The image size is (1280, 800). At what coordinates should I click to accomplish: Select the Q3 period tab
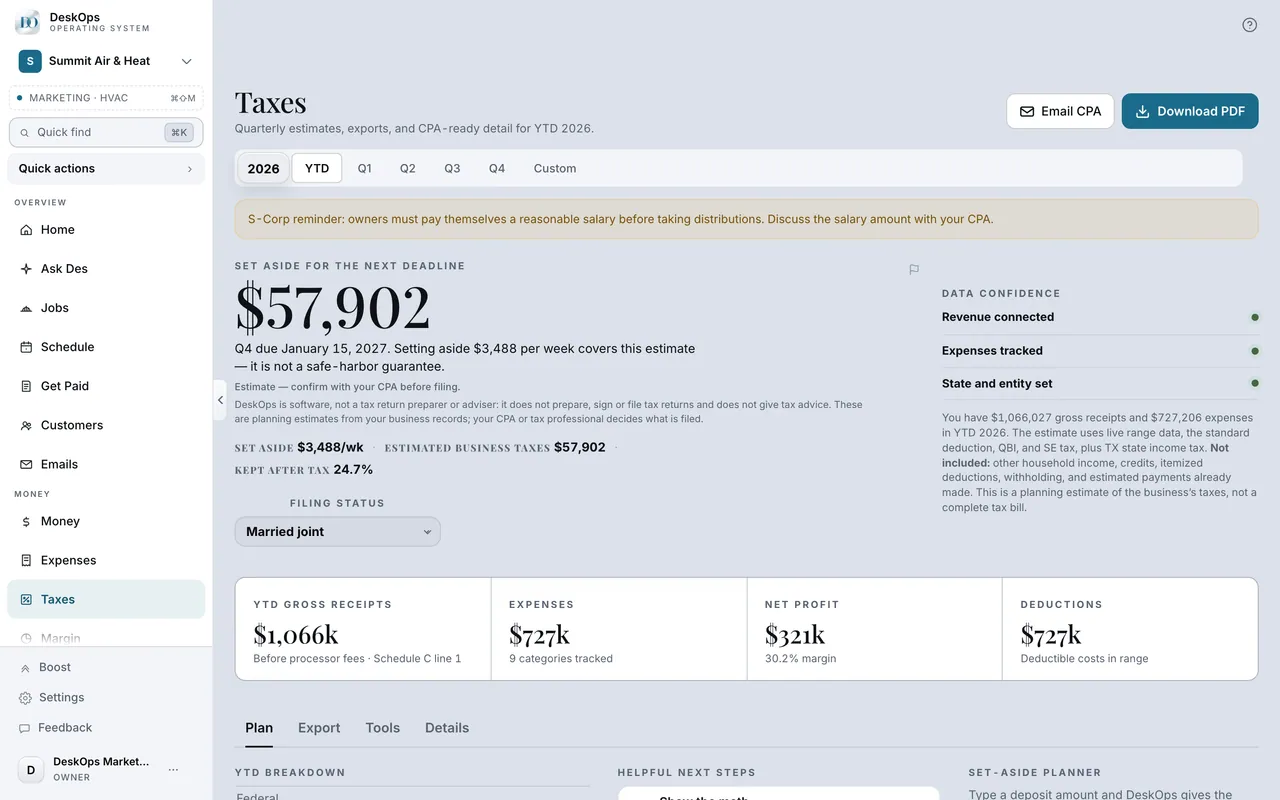[x=452, y=168]
